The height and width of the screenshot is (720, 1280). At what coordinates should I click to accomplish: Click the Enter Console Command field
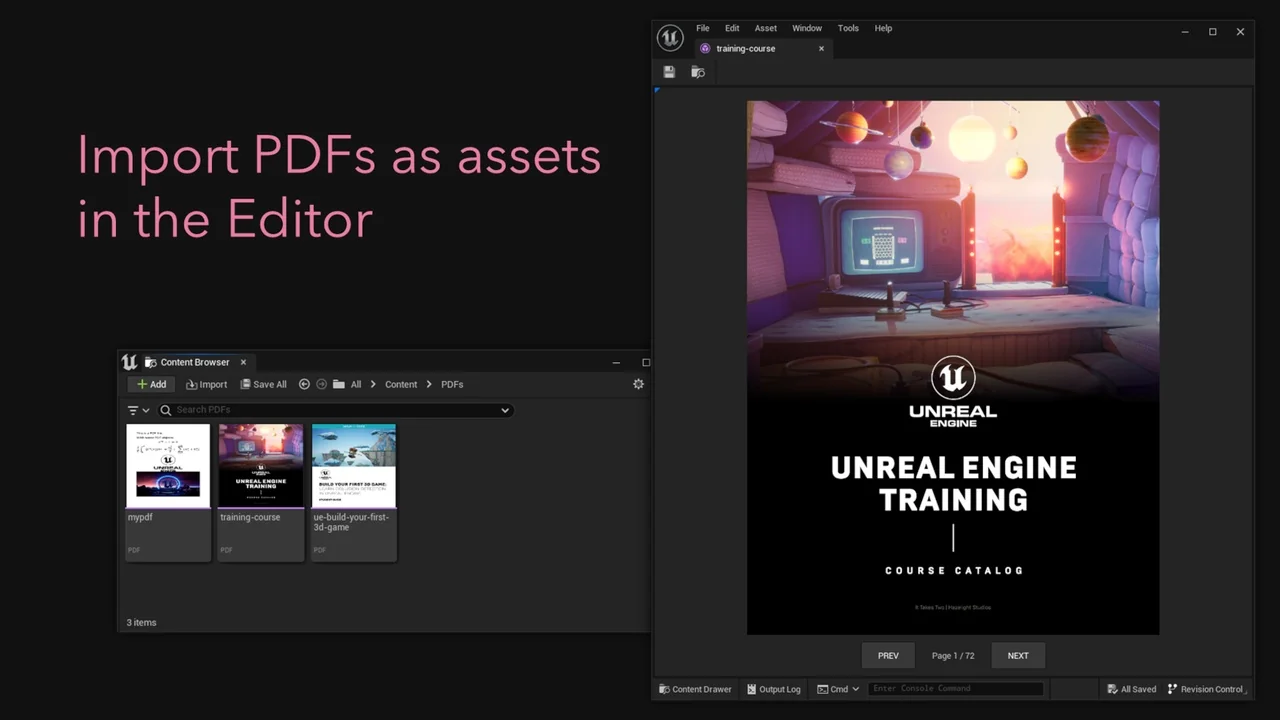point(955,689)
